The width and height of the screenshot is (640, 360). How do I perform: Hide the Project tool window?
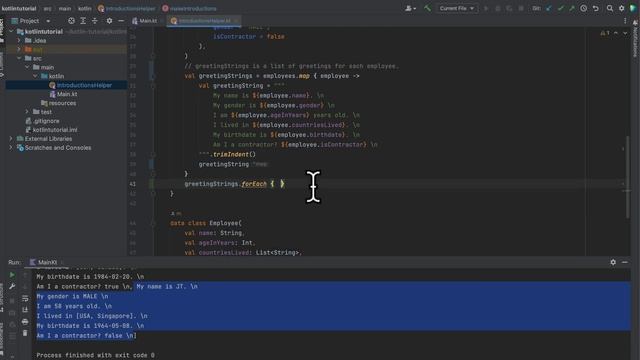[x=121, y=21]
